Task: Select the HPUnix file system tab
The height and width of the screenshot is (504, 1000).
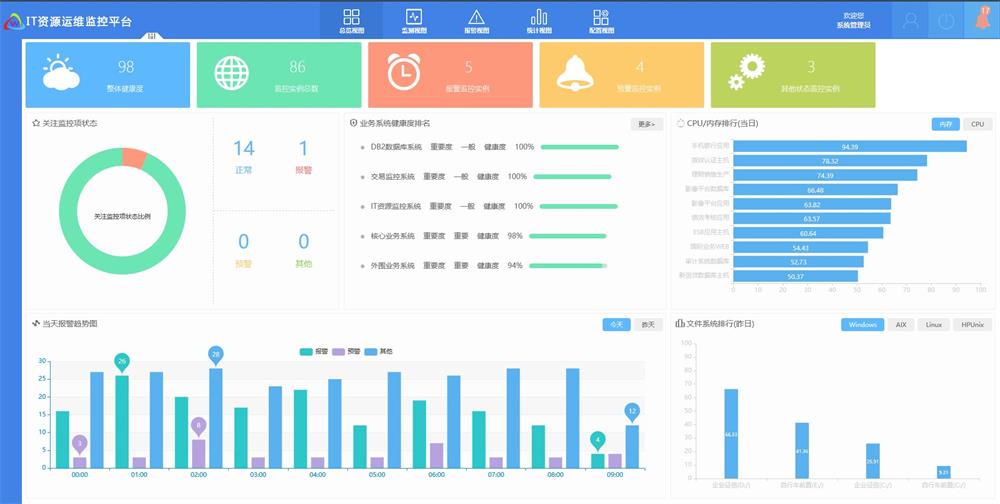Action: point(973,325)
